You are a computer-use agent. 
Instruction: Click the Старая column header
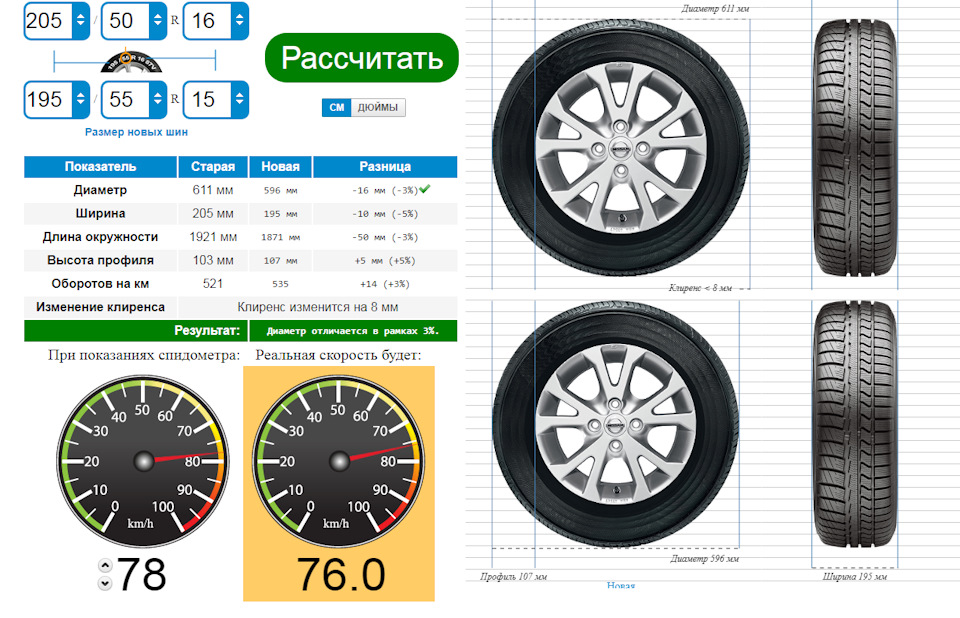click(213, 167)
